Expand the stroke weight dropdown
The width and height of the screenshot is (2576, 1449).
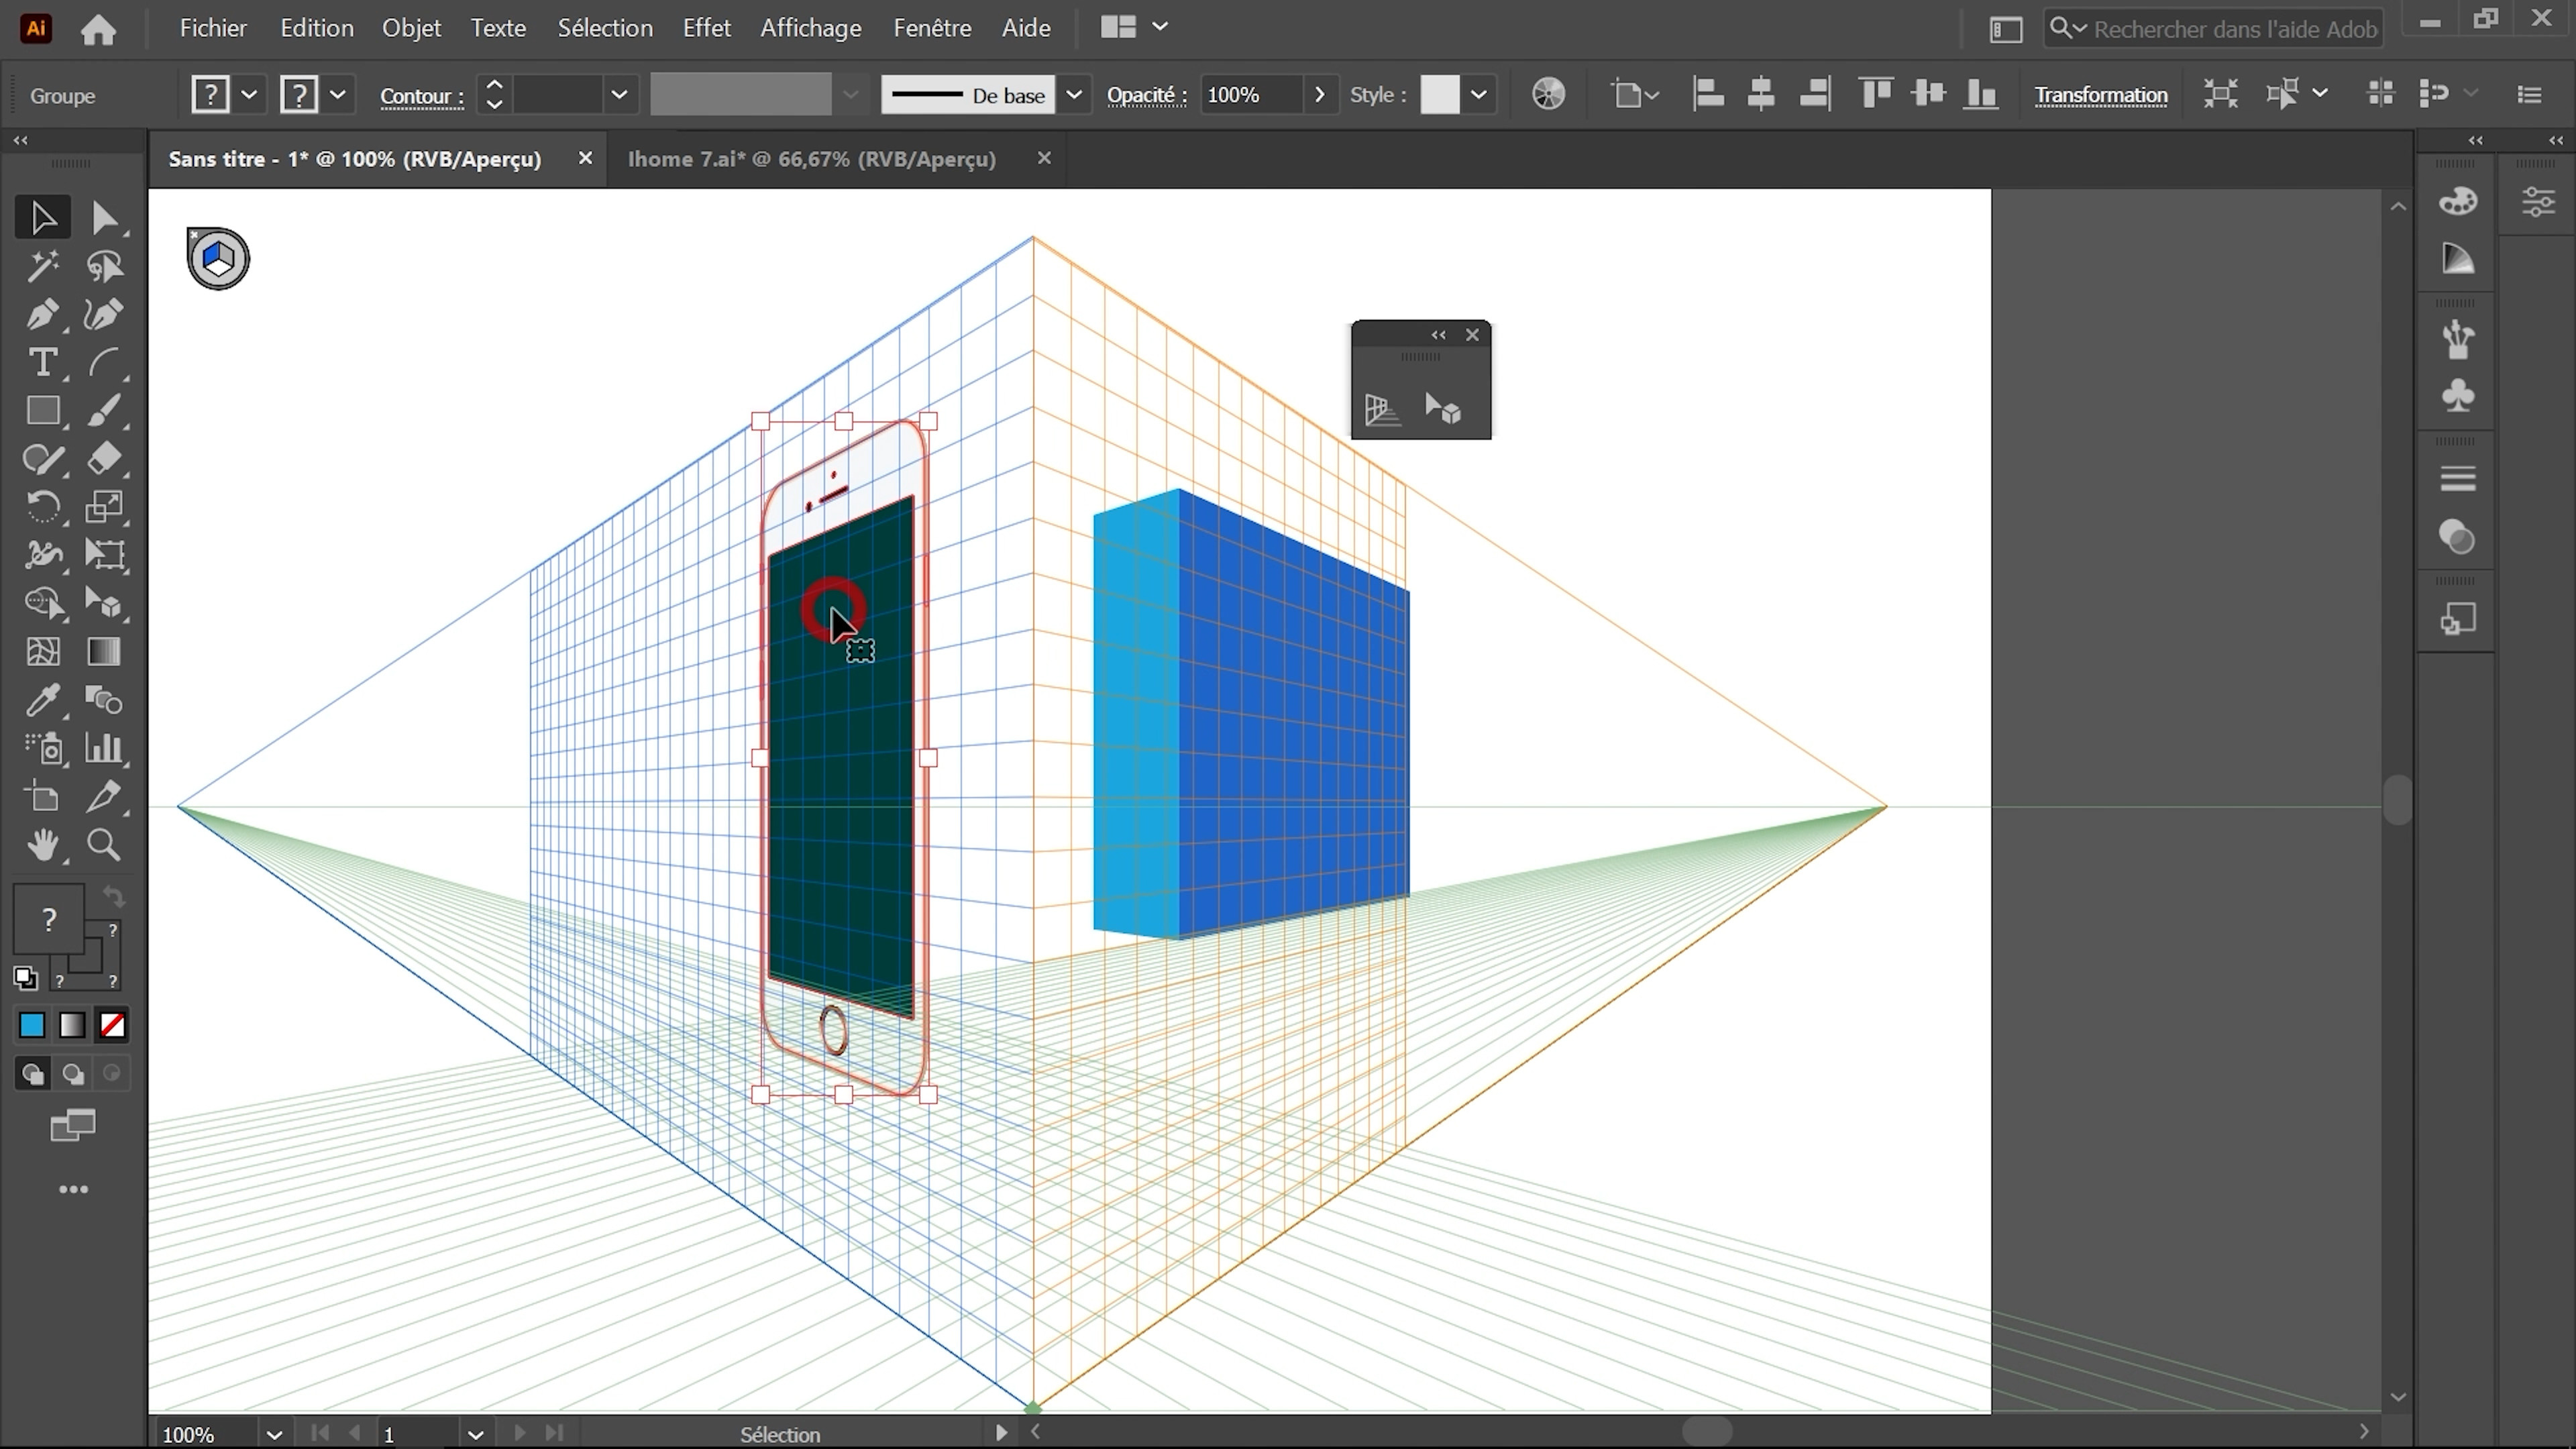pos(619,95)
